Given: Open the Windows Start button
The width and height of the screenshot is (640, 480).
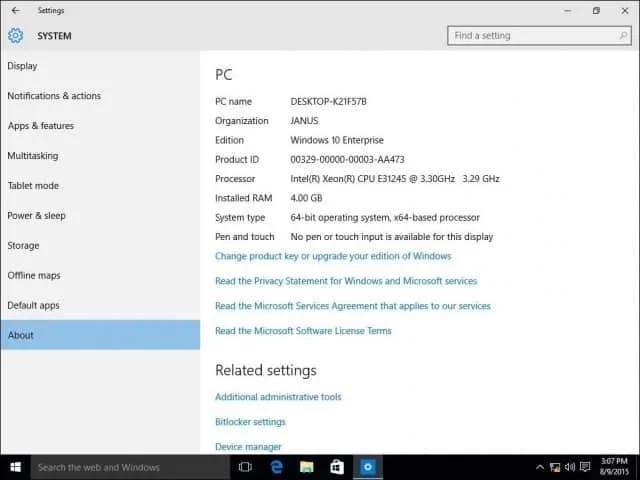Looking at the screenshot, I should (16, 467).
